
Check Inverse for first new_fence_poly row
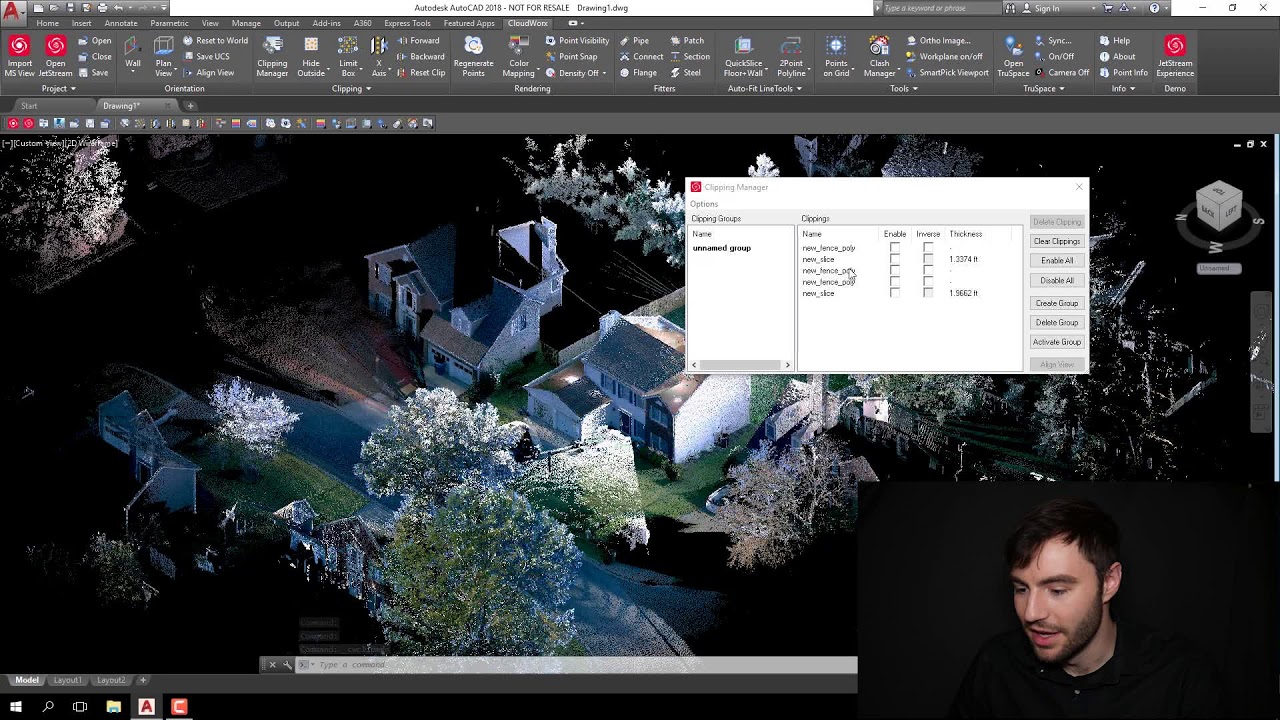pos(928,248)
